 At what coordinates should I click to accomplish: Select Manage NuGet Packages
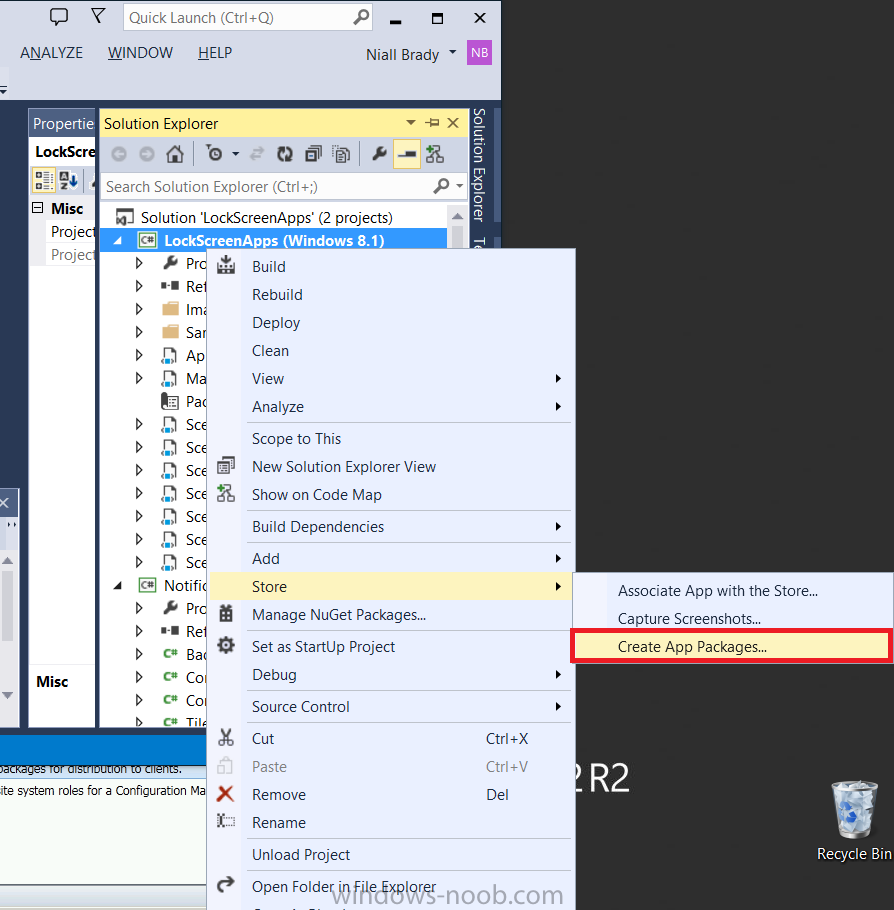[391, 615]
